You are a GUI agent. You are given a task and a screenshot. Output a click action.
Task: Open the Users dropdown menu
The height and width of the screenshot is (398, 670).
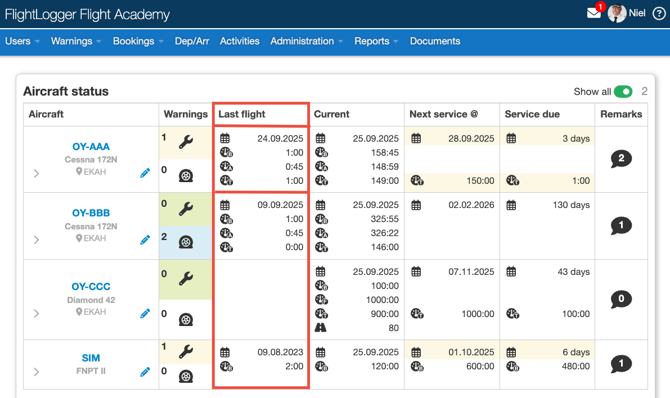(x=22, y=41)
